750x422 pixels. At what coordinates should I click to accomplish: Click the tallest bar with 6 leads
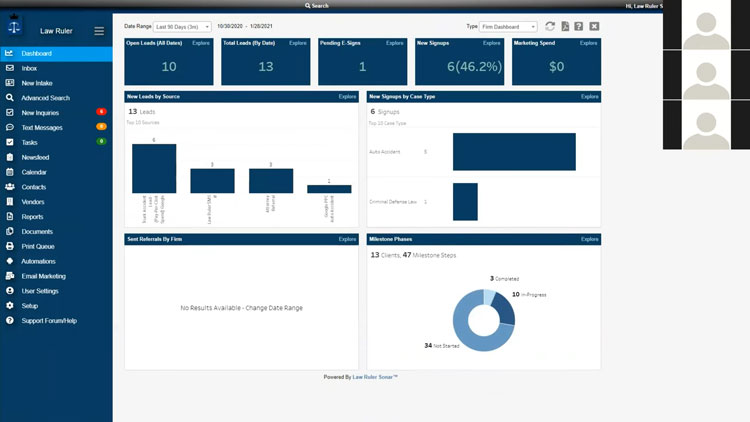pyautogui.click(x=154, y=168)
